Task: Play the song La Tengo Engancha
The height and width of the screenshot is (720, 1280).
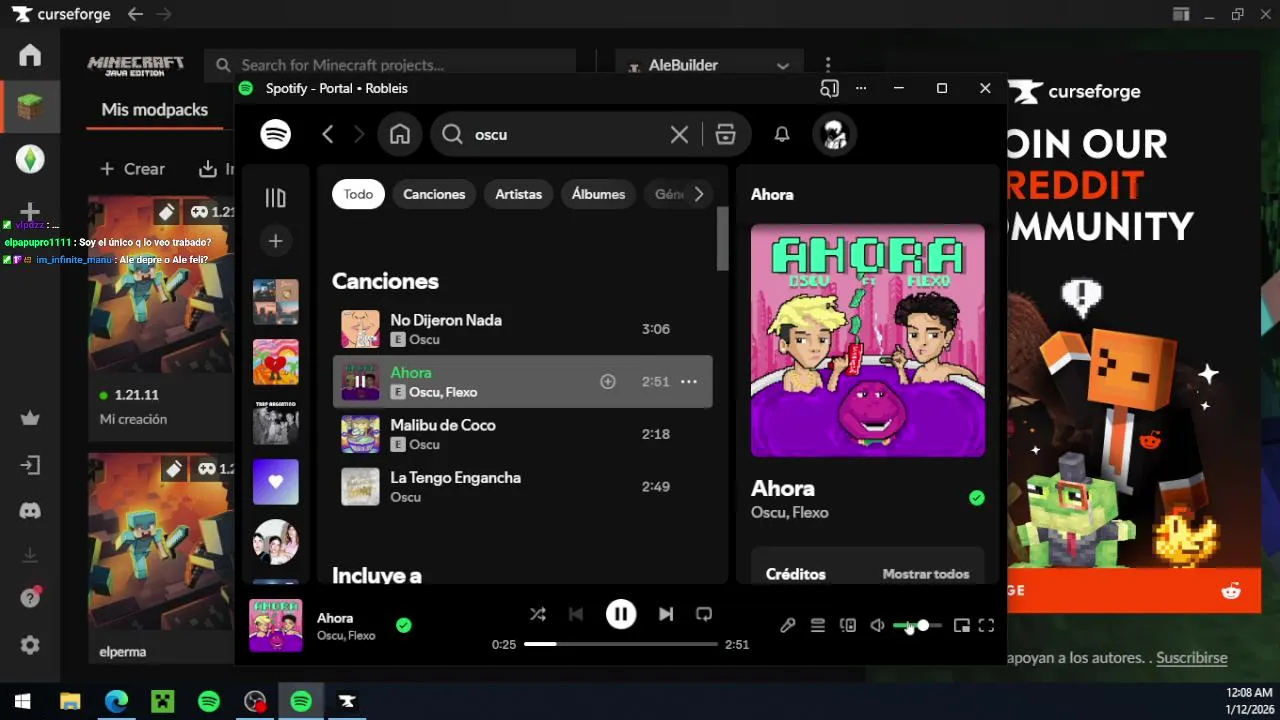Action: 522,487
